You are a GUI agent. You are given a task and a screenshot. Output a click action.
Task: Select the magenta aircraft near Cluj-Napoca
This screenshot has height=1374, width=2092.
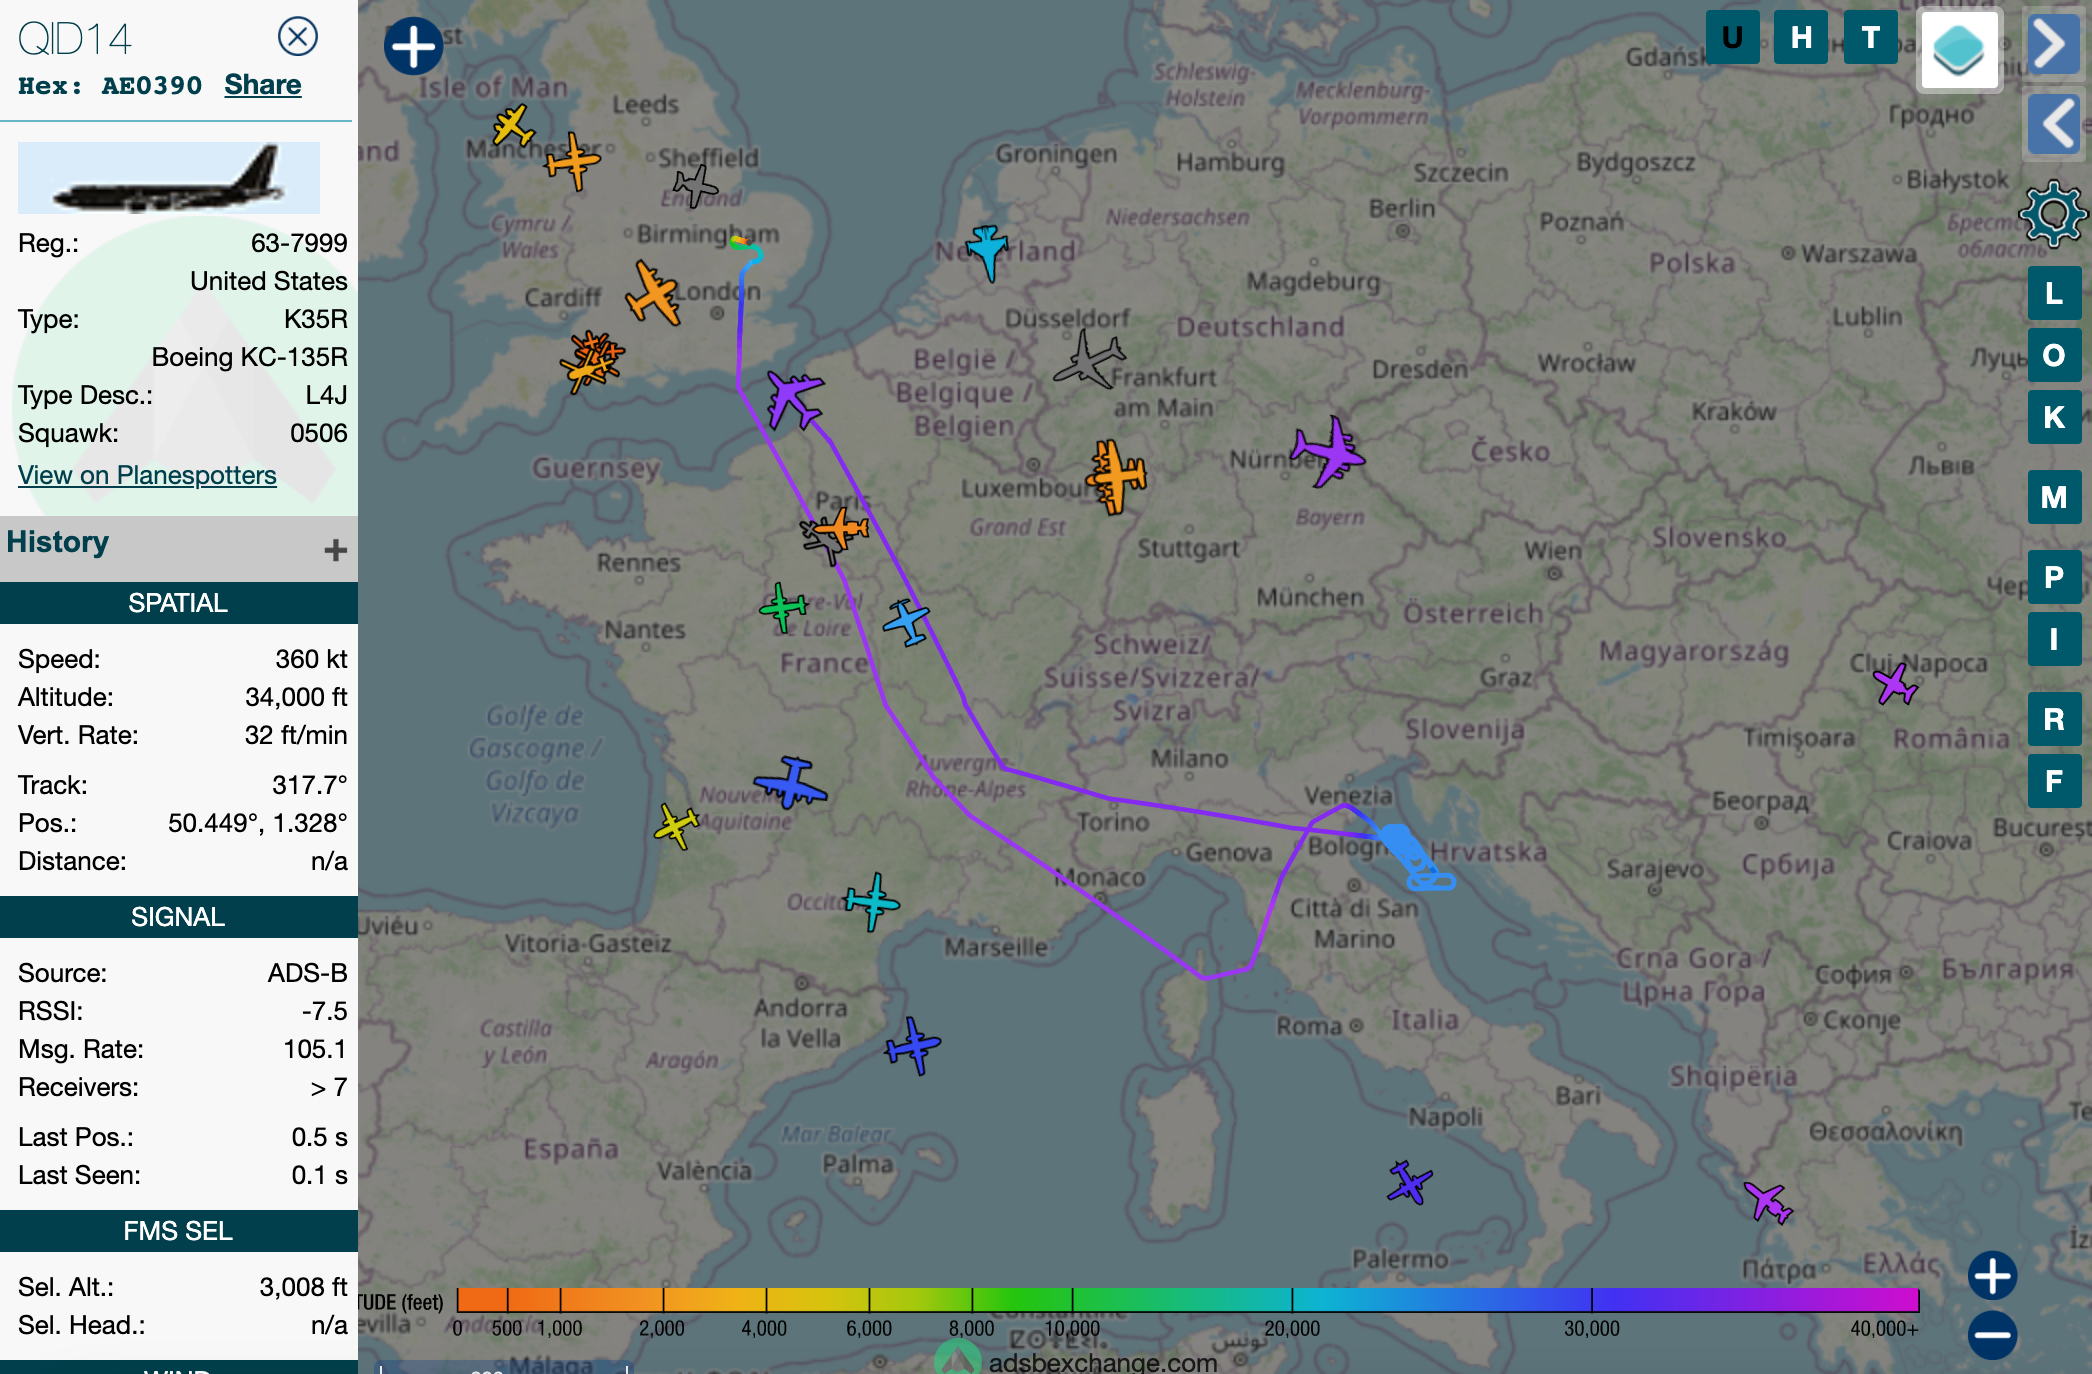1895,684
